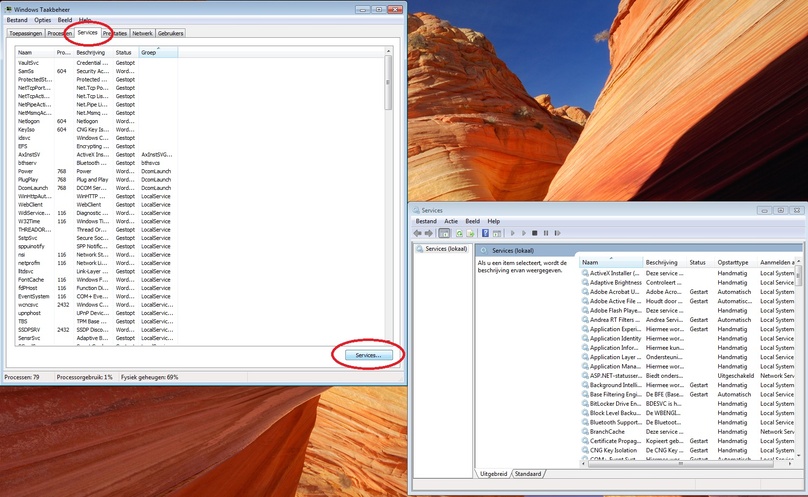The image size is (808, 497).
Task: Click the Restart Service toolbar icon
Action: tap(558, 234)
